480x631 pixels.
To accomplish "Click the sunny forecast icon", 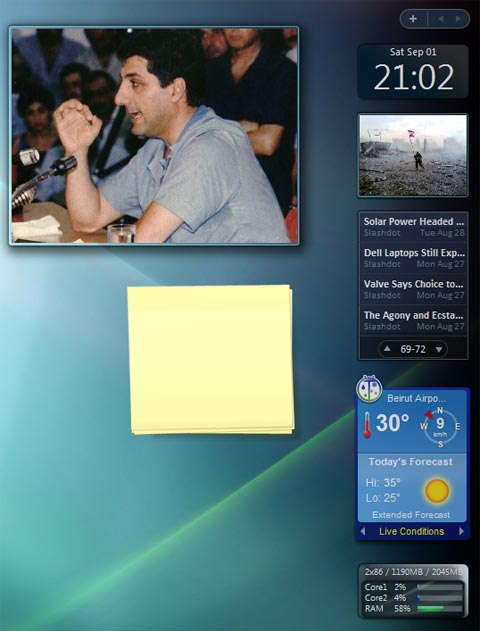I will tap(437, 491).
